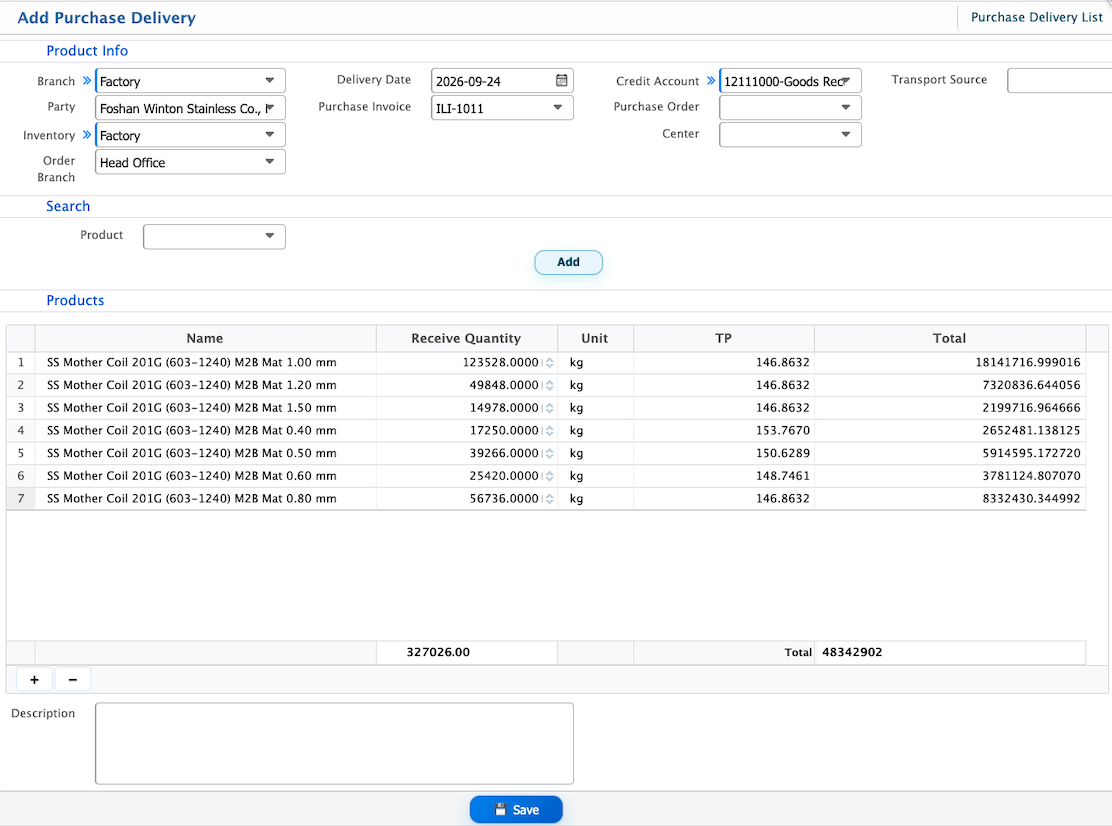The width and height of the screenshot is (1112, 826).
Task: Expand the Inventory dropdown
Action: (x=269, y=135)
